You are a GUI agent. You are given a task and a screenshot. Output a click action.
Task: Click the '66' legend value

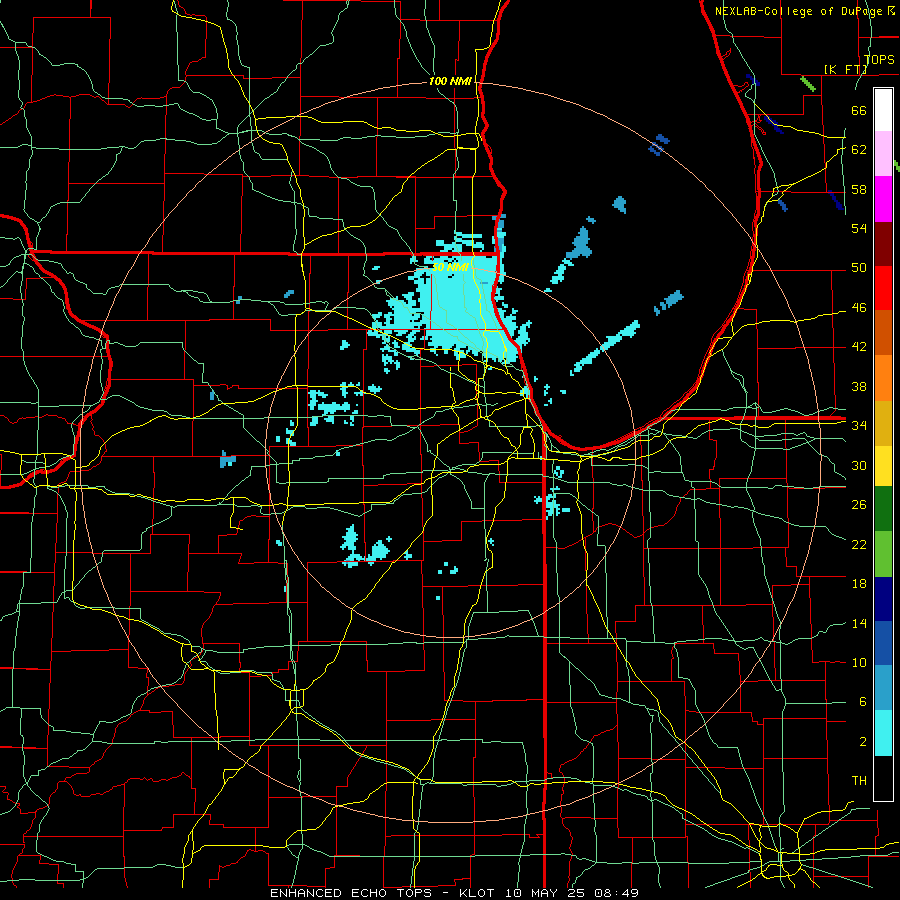point(859,110)
